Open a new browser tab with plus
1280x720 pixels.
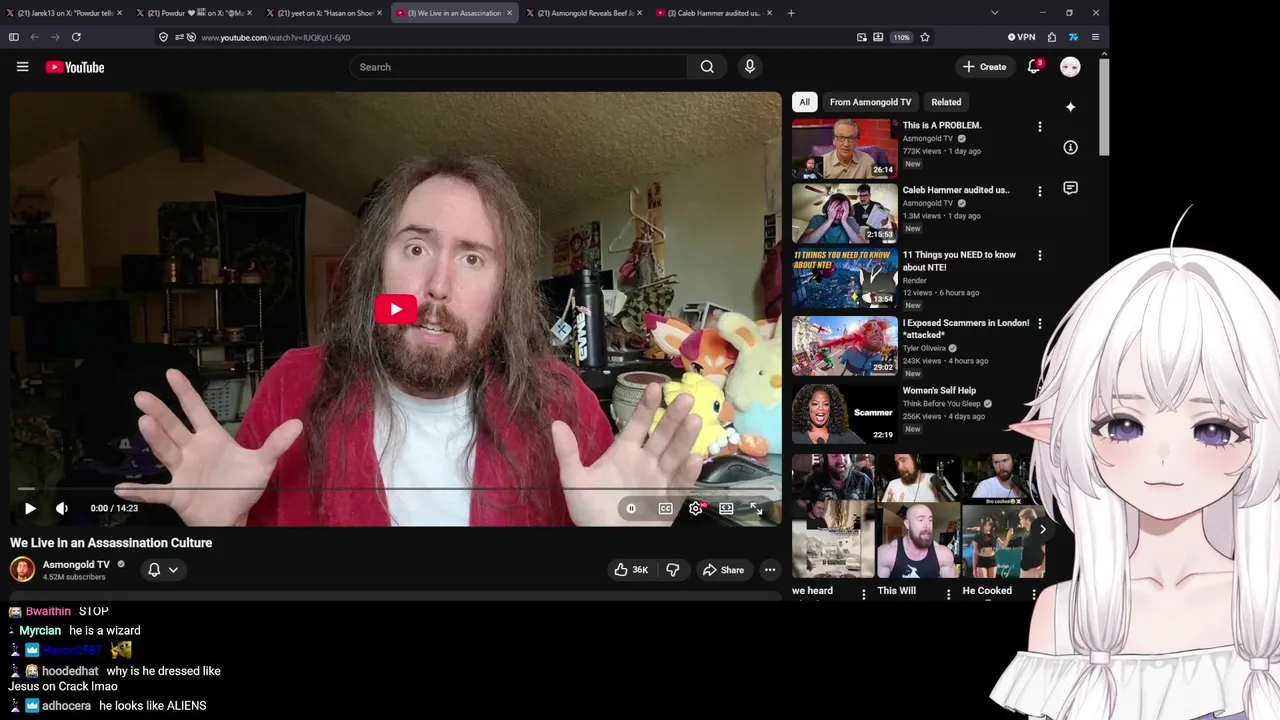[791, 13]
